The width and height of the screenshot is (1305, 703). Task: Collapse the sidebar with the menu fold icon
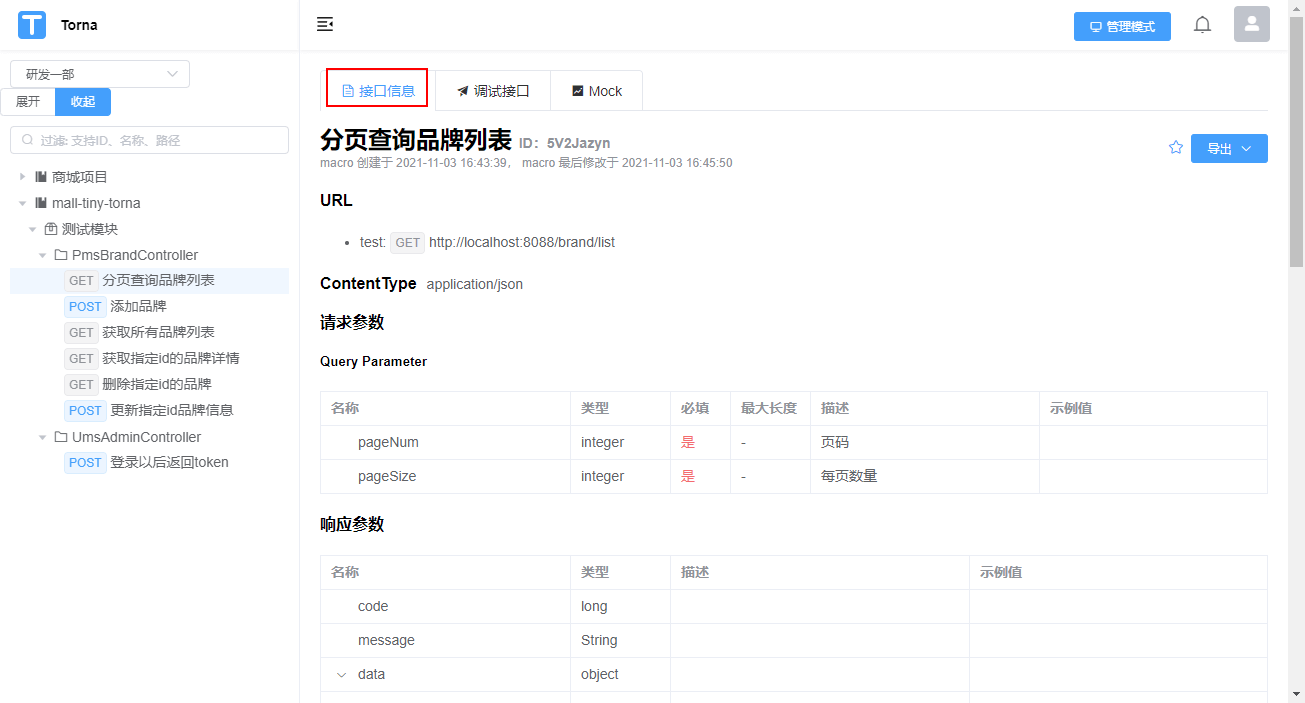(x=325, y=24)
